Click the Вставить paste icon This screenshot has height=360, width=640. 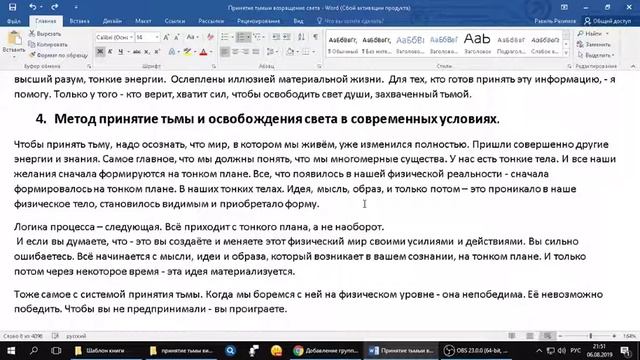(14, 38)
